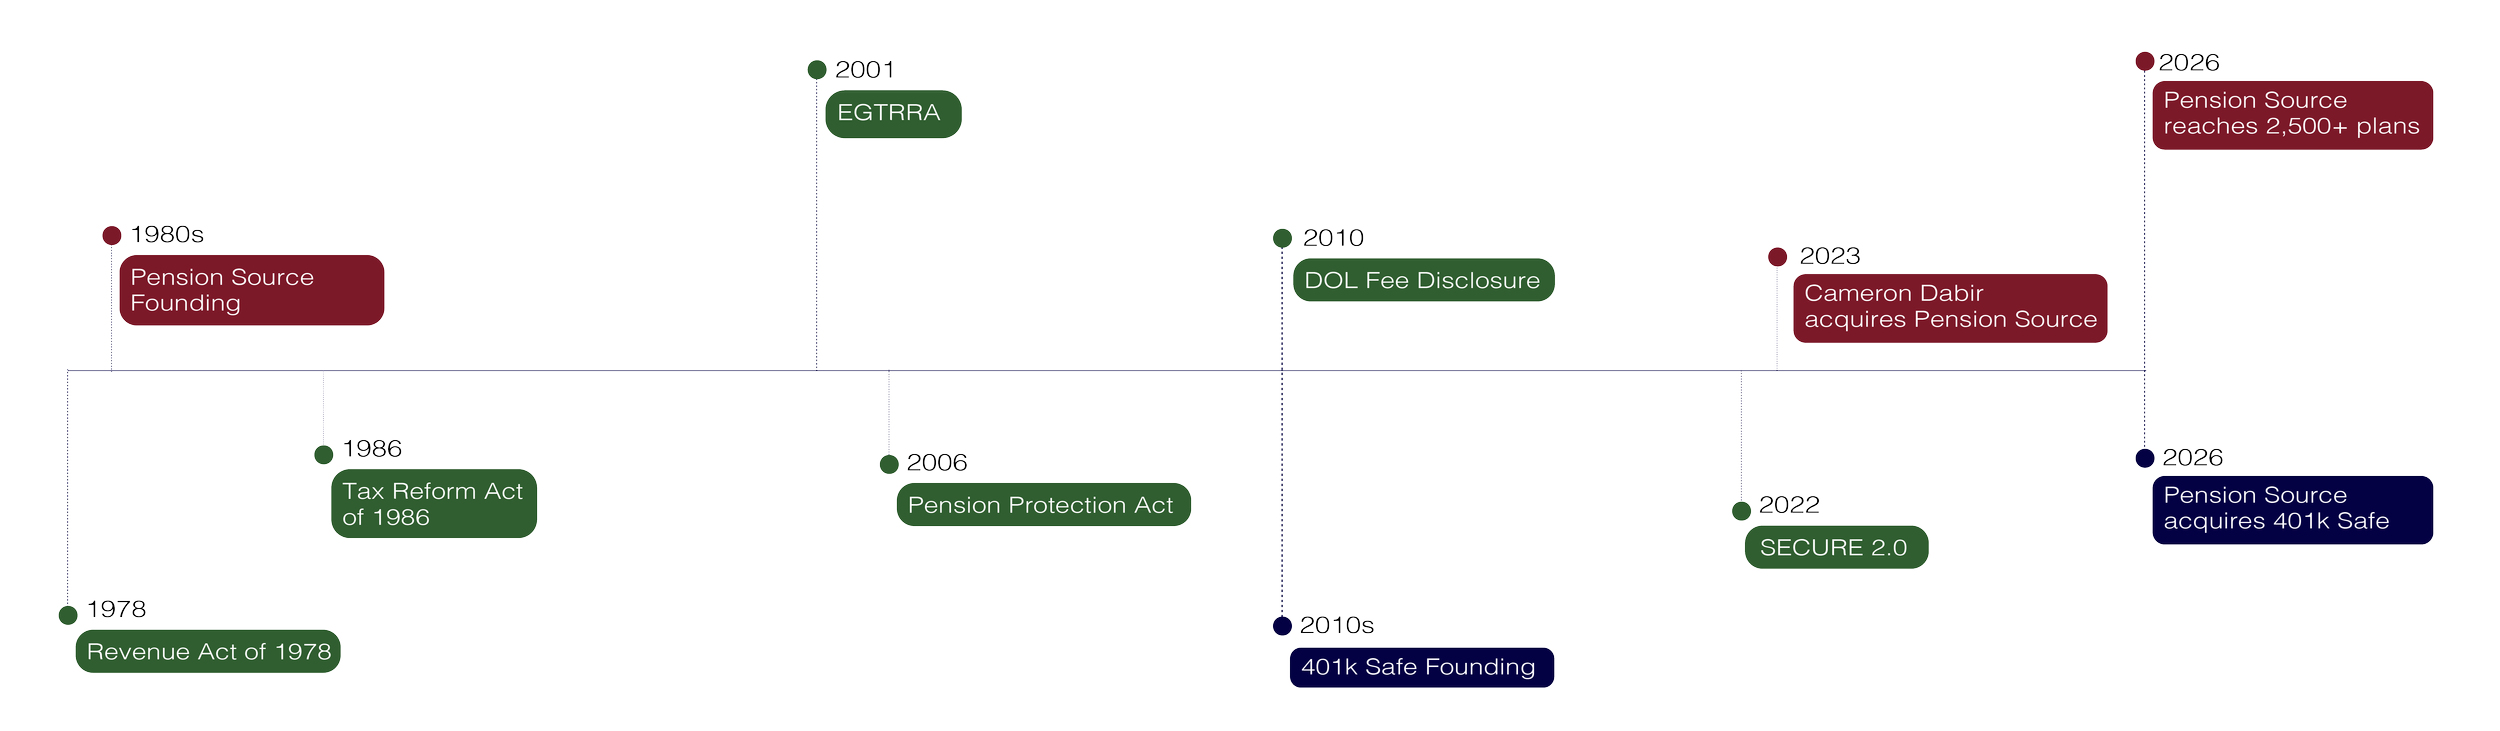Click the year text 2001
This screenshot has width=2500, height=731.
point(865,69)
